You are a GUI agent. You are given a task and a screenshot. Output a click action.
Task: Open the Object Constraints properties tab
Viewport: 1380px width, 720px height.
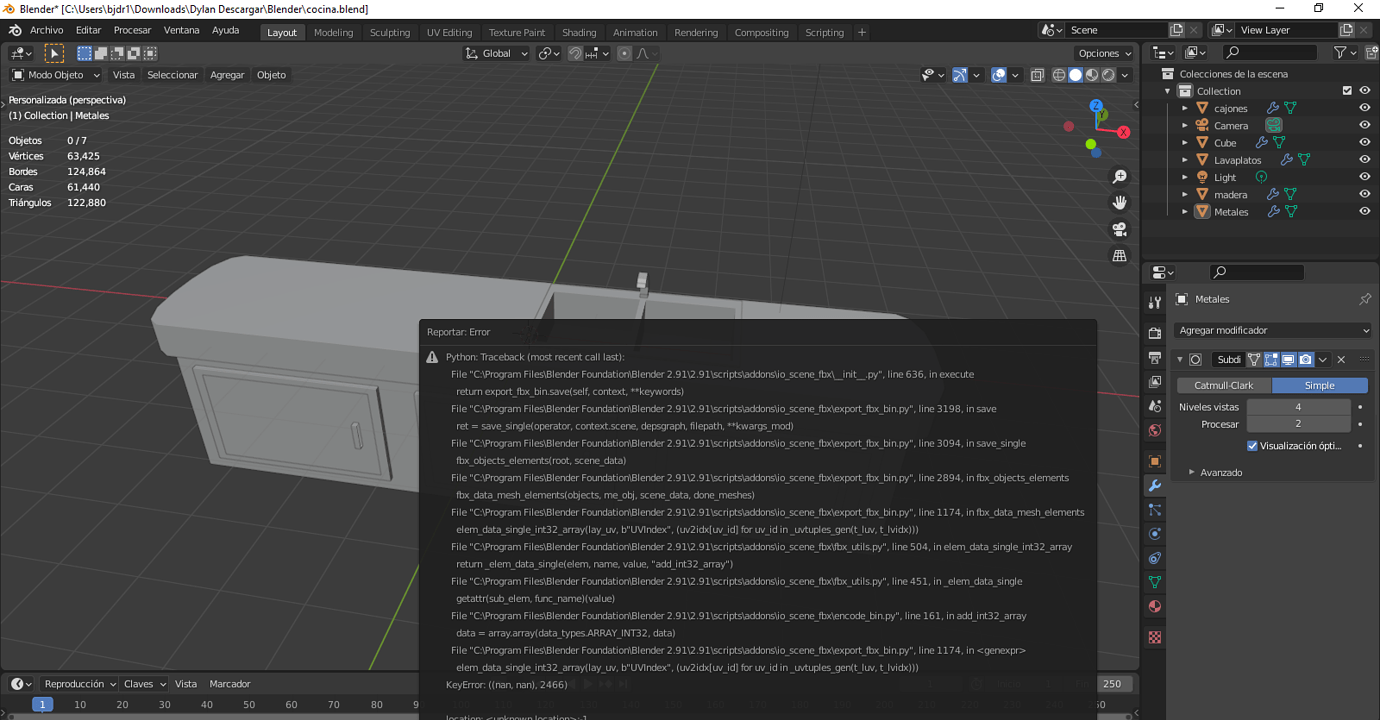(x=1155, y=558)
